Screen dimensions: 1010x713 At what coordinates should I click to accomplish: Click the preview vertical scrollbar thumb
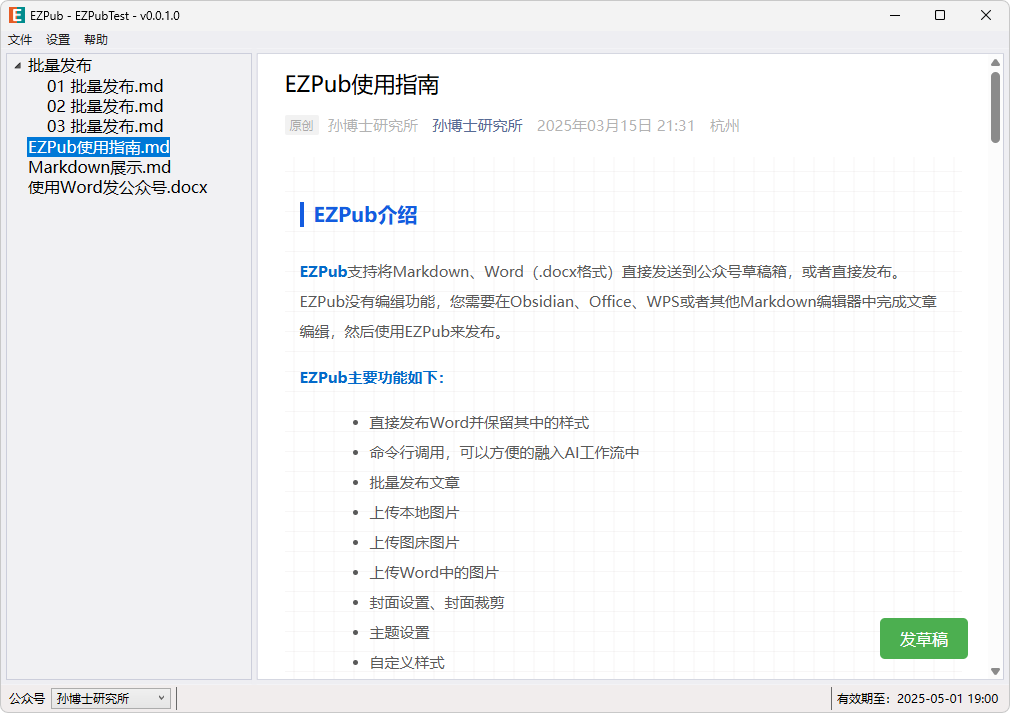tap(995, 107)
